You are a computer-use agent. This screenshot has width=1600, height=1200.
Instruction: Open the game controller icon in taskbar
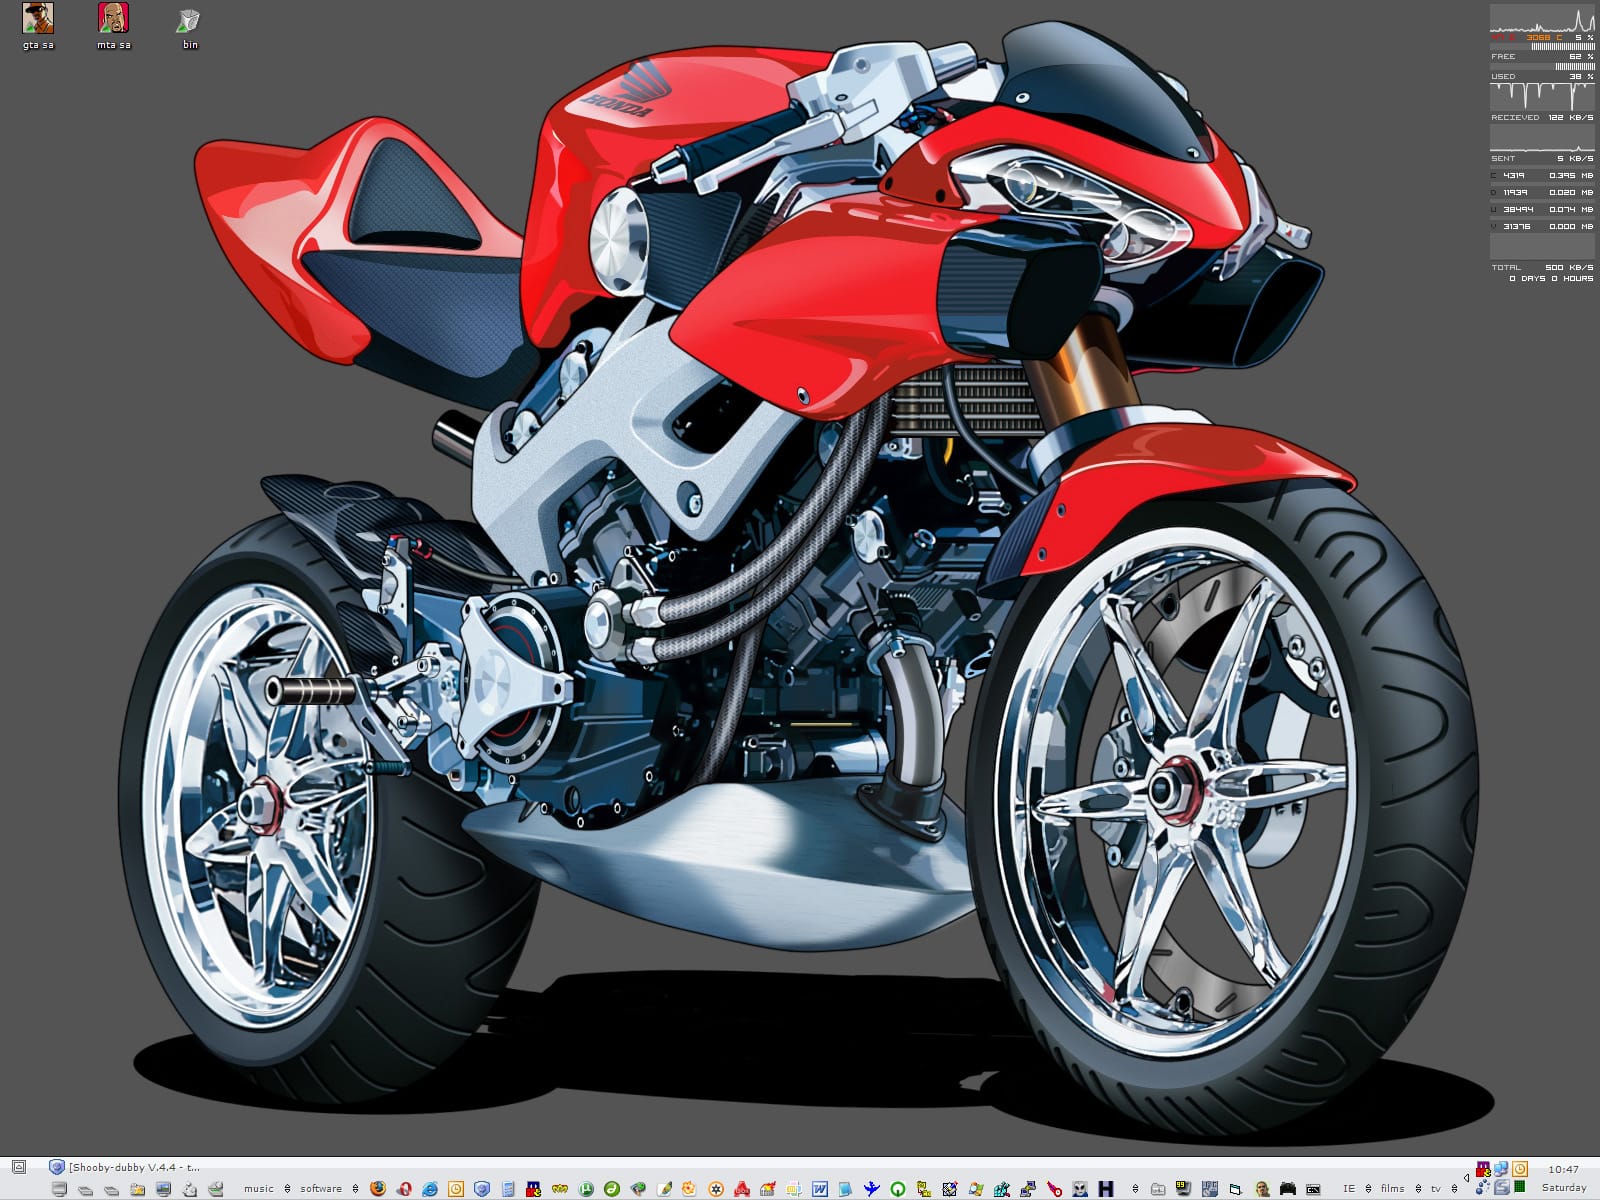(x=1288, y=1189)
